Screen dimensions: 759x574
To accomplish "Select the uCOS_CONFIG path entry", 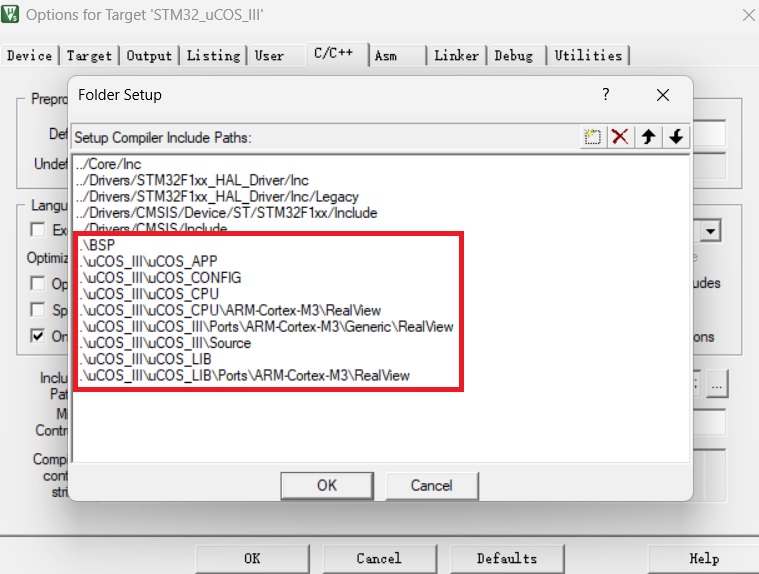I will 160,278.
